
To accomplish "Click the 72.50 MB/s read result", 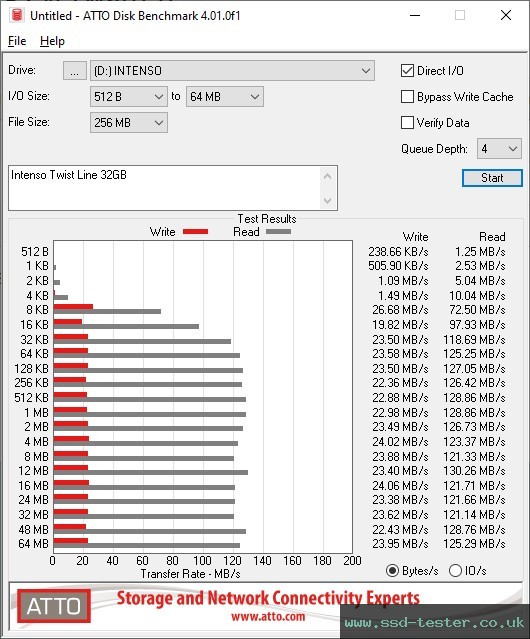I will [x=477, y=310].
